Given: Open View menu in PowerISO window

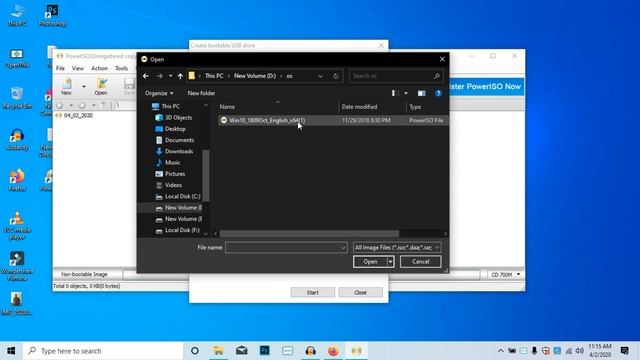Looking at the screenshot, I should pos(78,68).
